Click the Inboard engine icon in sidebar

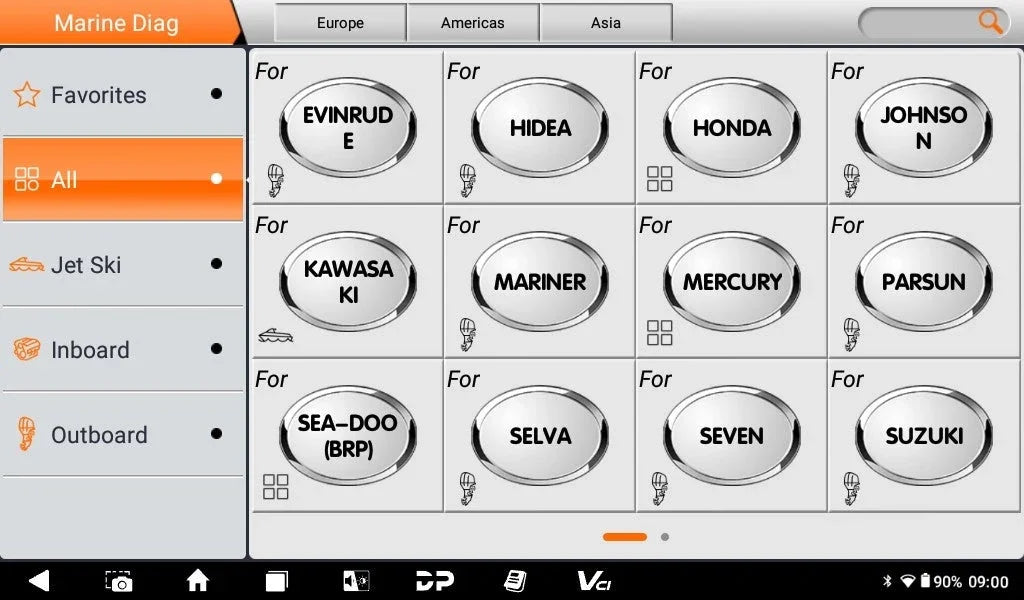coord(27,349)
